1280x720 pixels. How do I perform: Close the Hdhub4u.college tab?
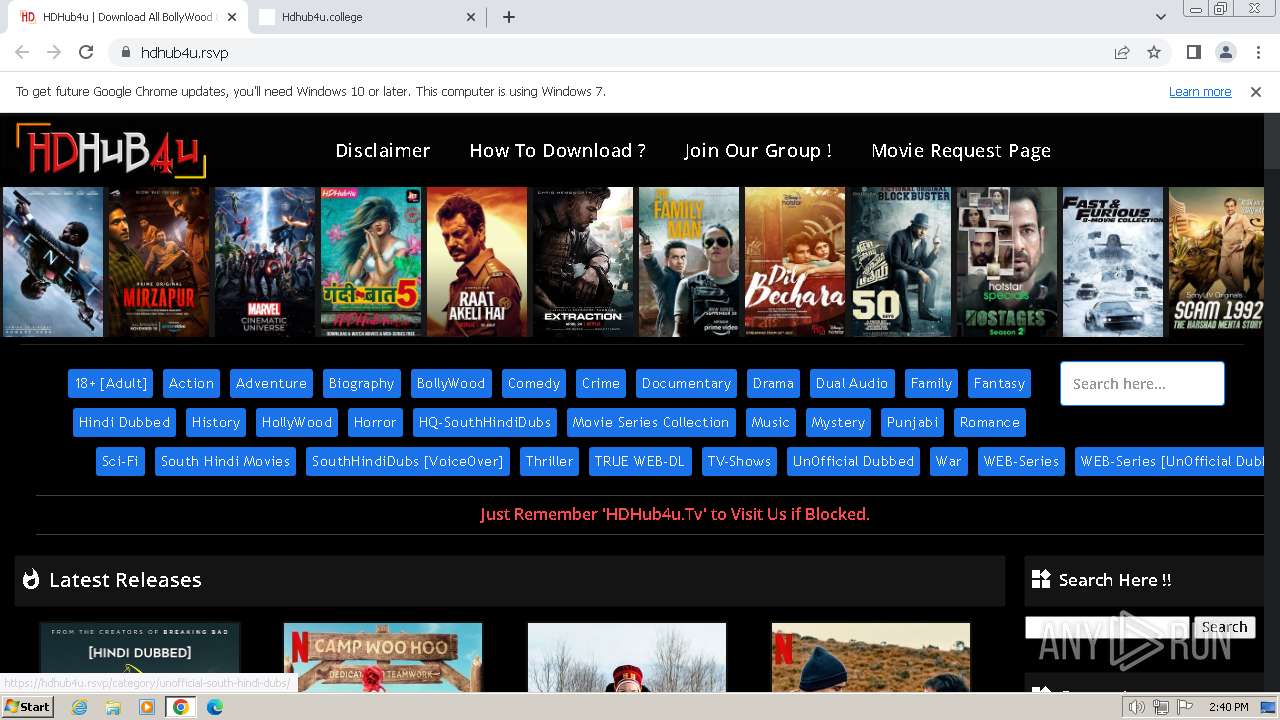pyautogui.click(x=472, y=17)
